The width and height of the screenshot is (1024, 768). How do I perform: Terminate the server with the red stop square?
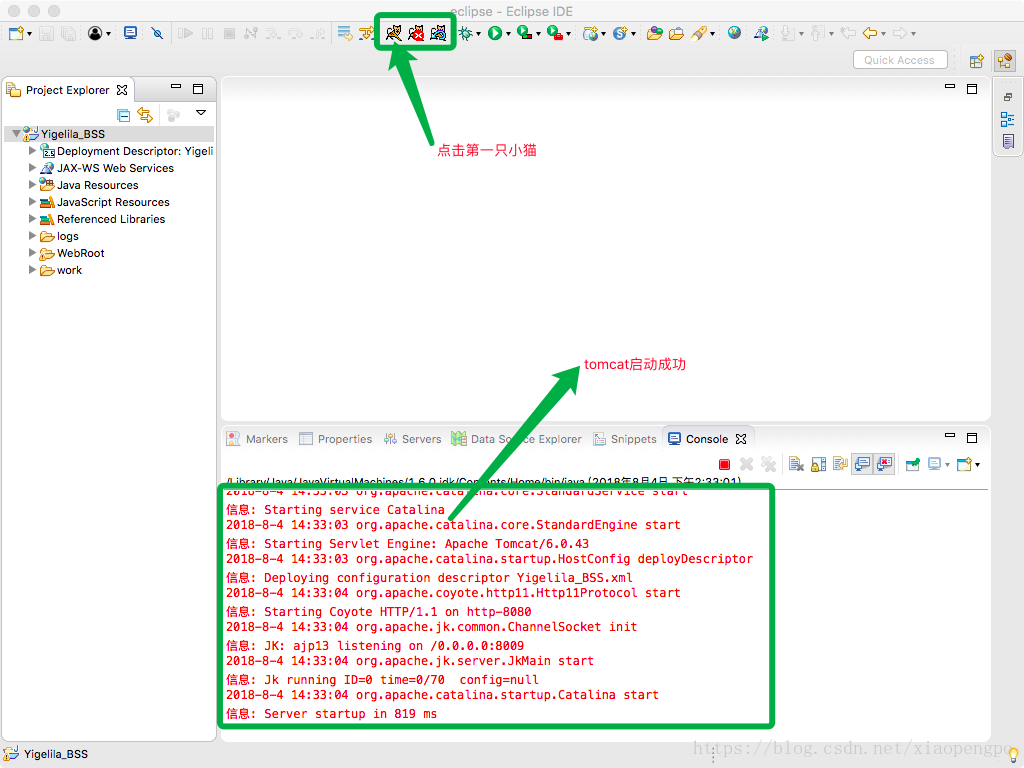pyautogui.click(x=723, y=464)
